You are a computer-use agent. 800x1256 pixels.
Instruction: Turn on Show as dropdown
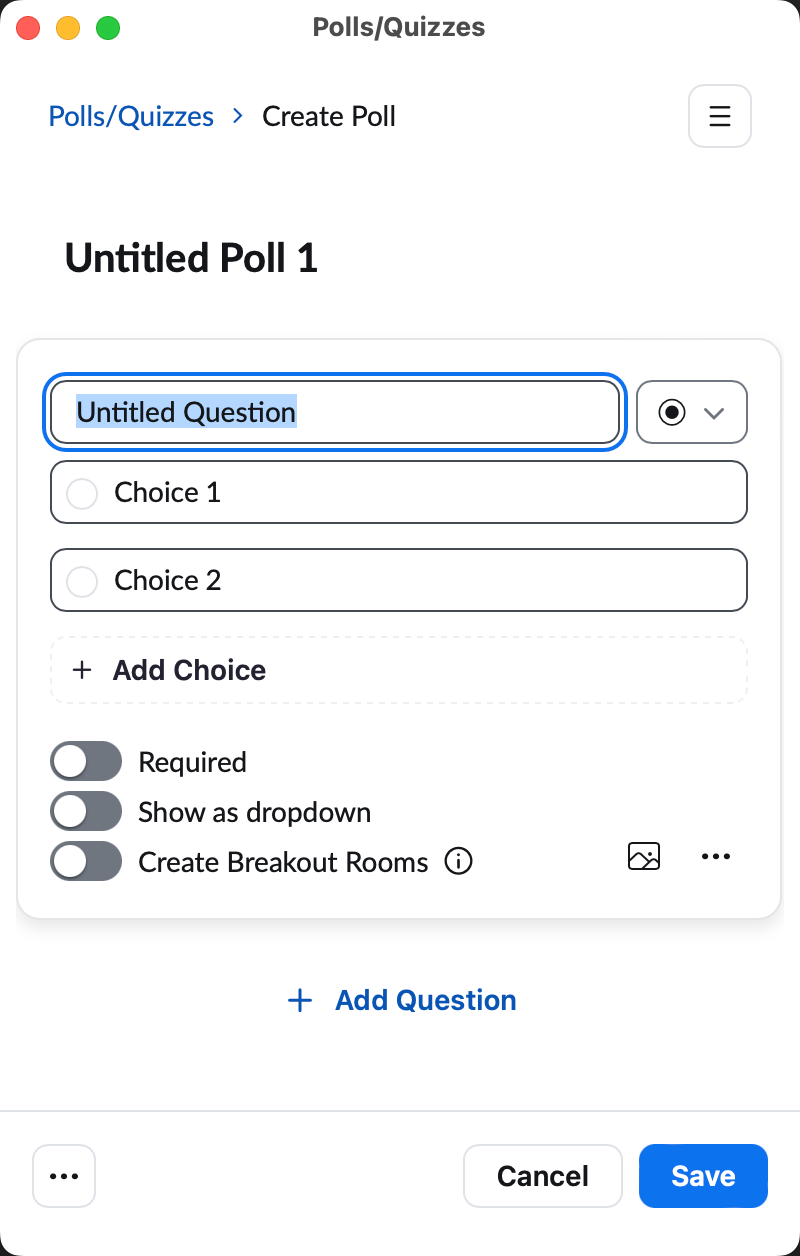coord(85,811)
